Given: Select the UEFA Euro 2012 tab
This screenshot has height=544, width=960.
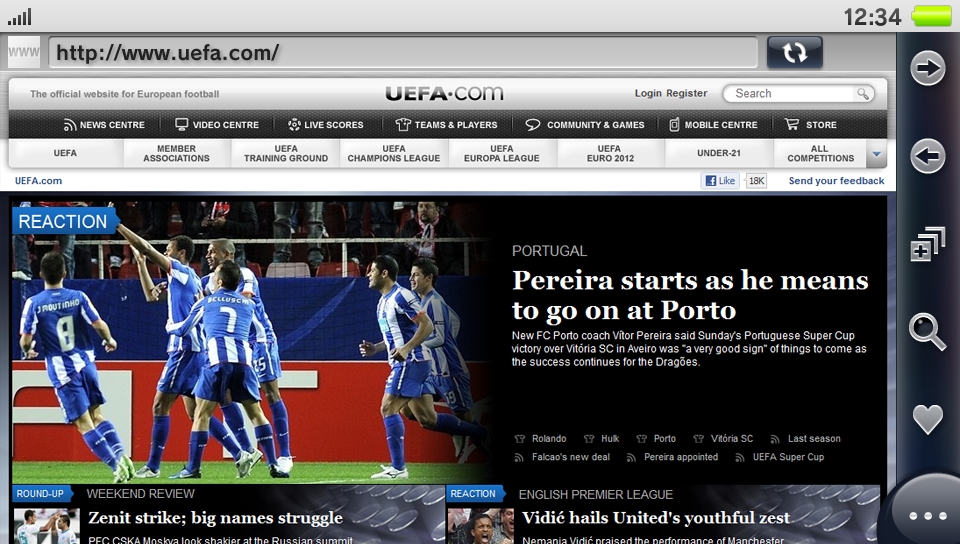Looking at the screenshot, I should (609, 154).
